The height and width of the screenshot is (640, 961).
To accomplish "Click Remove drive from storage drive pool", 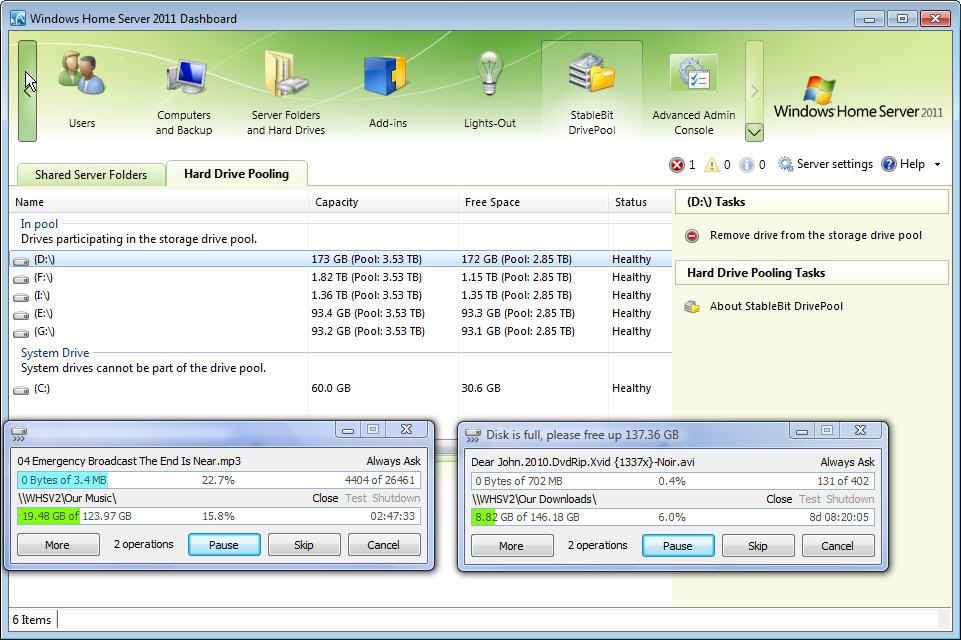I will 815,236.
